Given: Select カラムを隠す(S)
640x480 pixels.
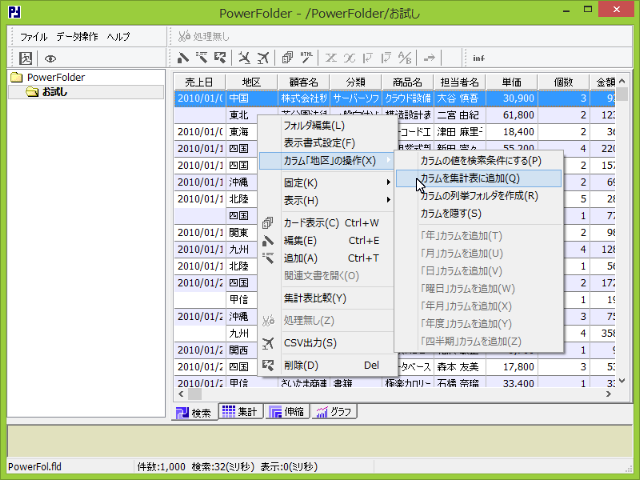Looking at the screenshot, I should coord(479,213).
